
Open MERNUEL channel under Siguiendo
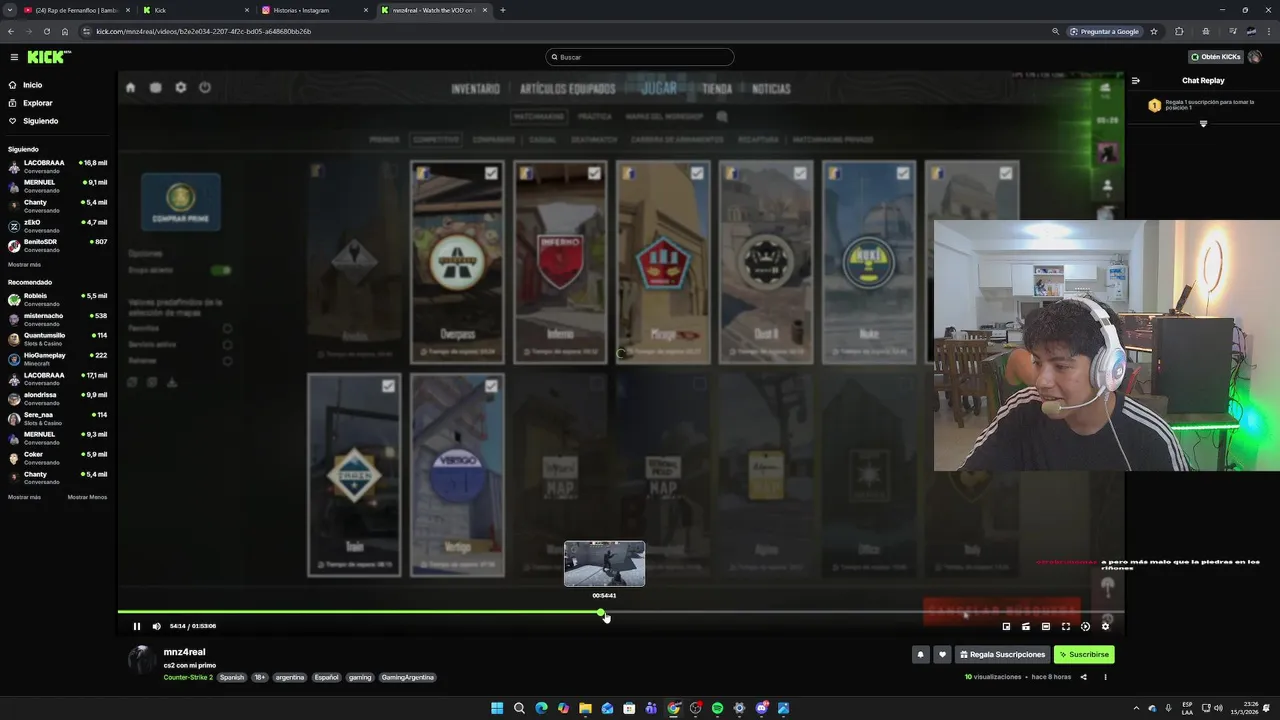pyautogui.click(x=58, y=186)
